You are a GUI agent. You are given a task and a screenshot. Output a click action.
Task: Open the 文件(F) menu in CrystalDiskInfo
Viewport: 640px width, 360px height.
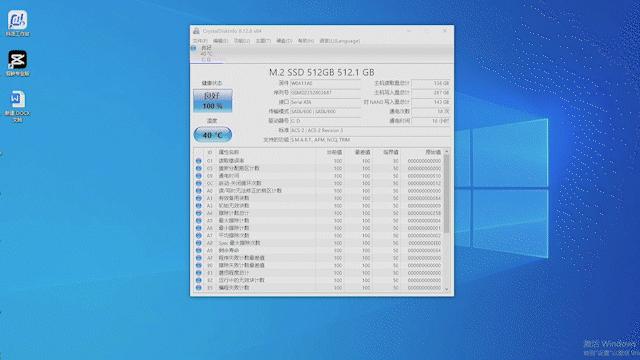click(x=200, y=41)
